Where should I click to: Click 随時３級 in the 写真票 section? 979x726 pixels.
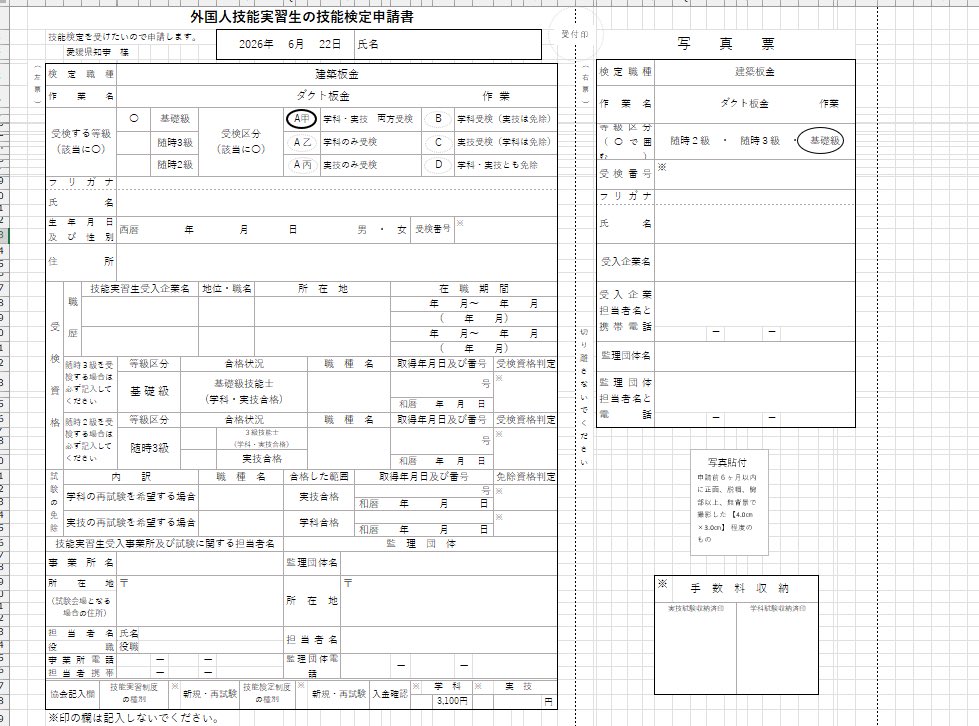(760, 141)
